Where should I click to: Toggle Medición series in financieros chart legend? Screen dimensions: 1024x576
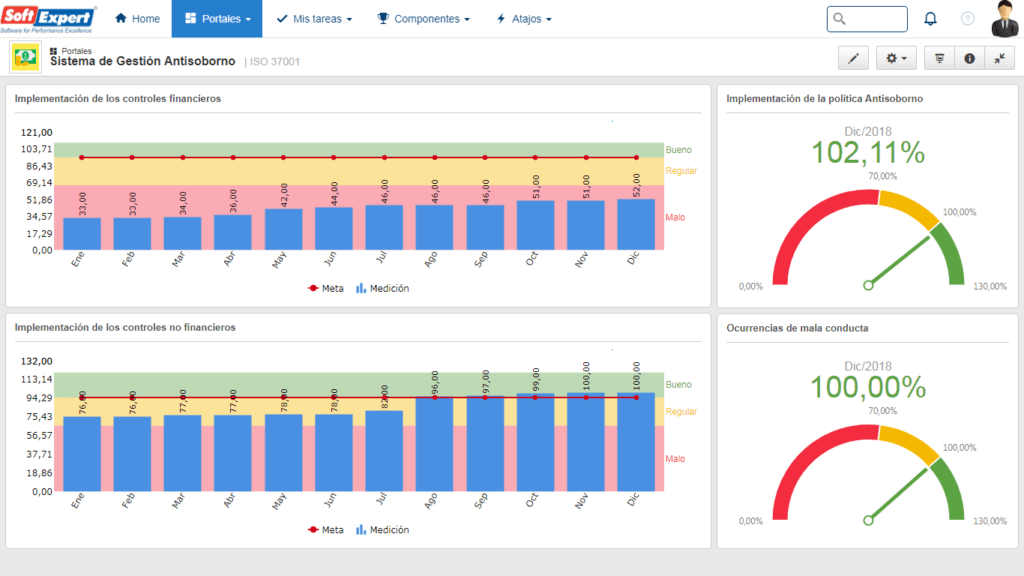[383, 288]
